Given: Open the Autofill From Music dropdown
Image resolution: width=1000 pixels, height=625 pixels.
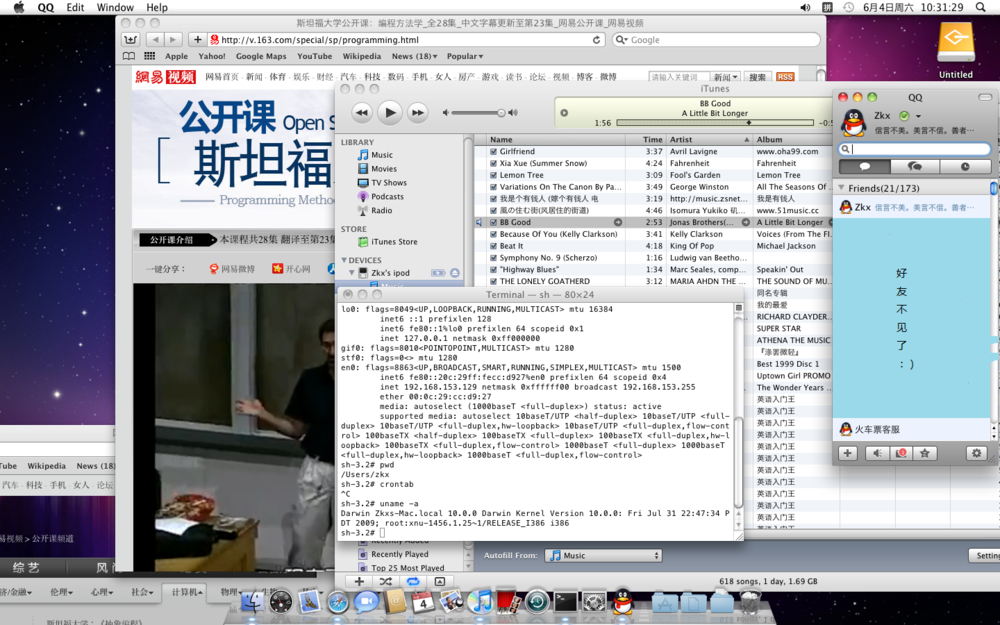Looking at the screenshot, I should 603,555.
